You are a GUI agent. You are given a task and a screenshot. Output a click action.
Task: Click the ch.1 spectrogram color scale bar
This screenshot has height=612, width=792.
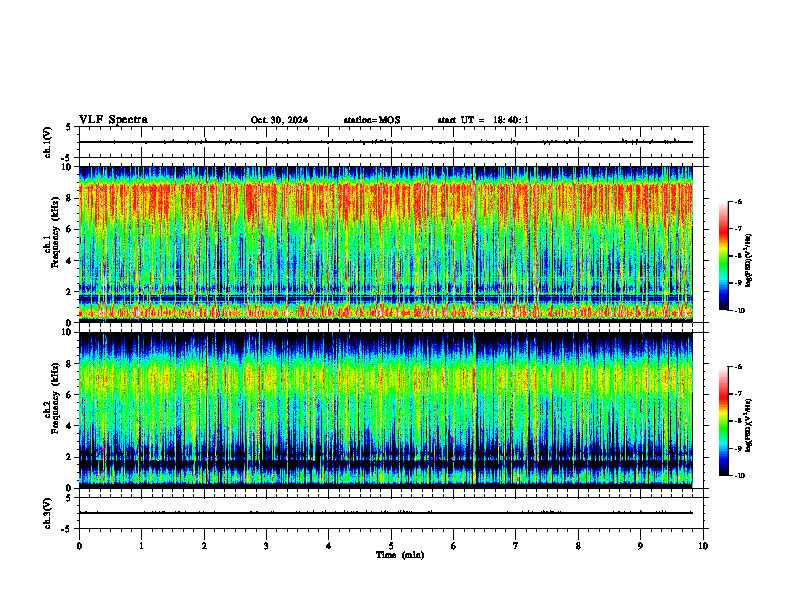pos(724,256)
